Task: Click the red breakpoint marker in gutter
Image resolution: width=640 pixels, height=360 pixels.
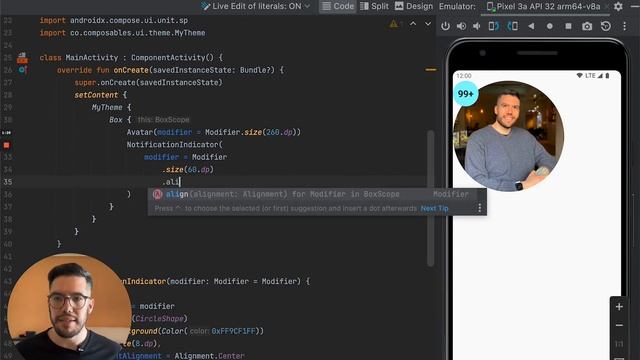Action: (6, 145)
